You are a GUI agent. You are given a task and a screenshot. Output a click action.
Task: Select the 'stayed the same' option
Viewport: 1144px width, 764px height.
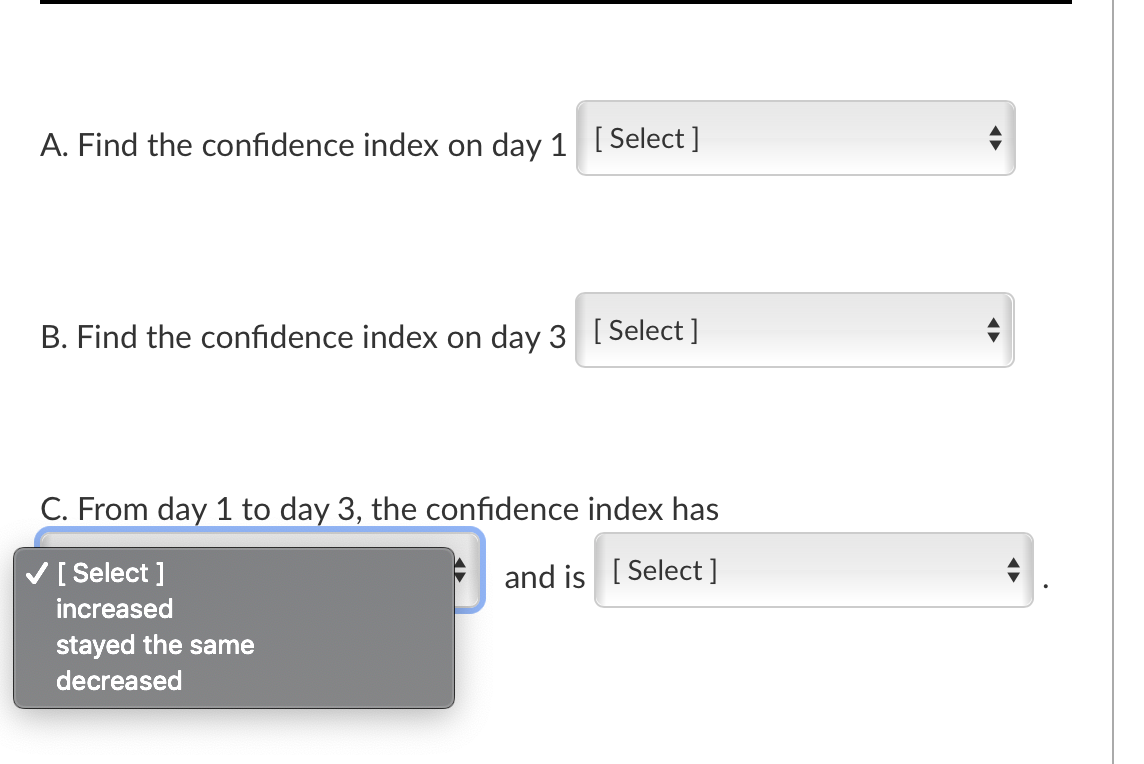pos(154,645)
